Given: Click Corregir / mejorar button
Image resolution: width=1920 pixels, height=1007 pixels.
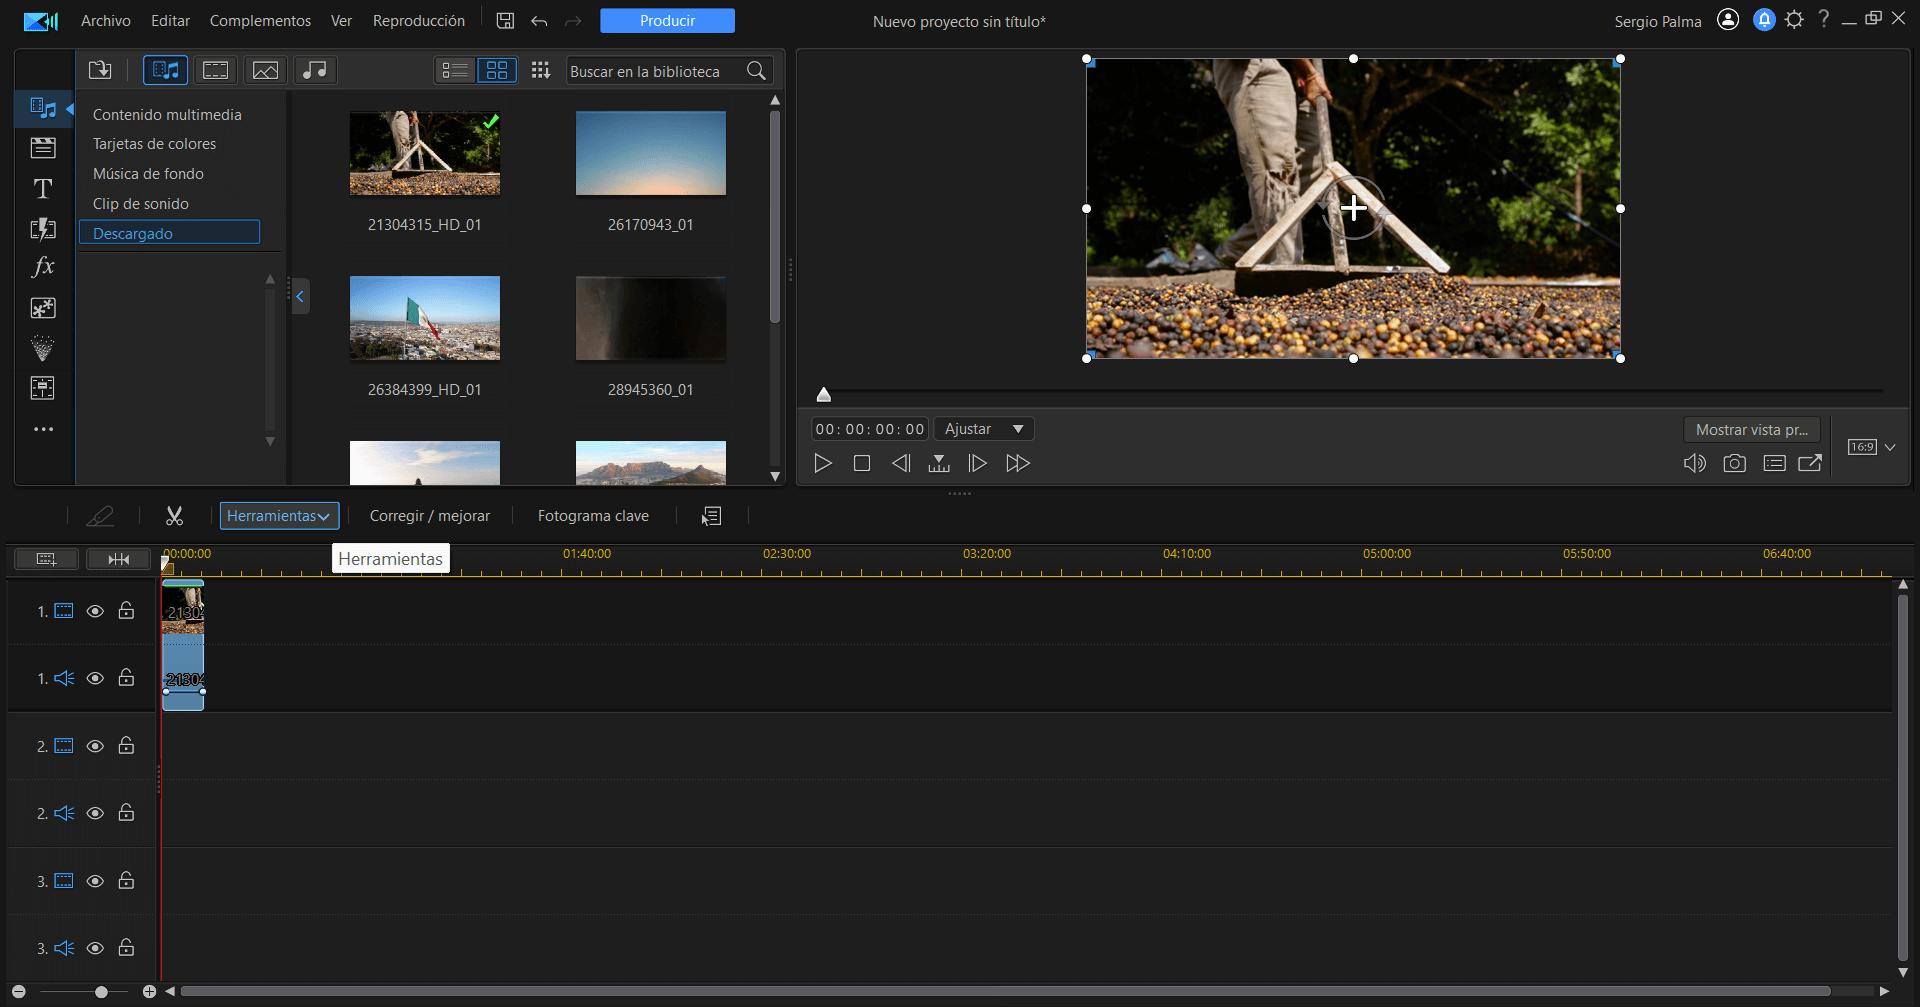Looking at the screenshot, I should point(430,516).
